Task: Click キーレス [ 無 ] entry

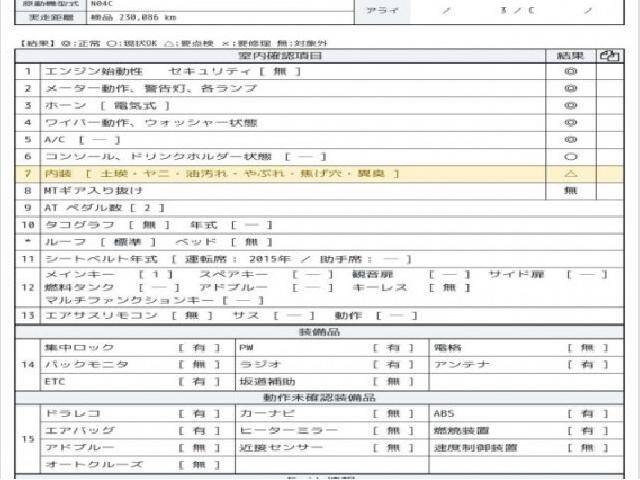Action: point(411,287)
